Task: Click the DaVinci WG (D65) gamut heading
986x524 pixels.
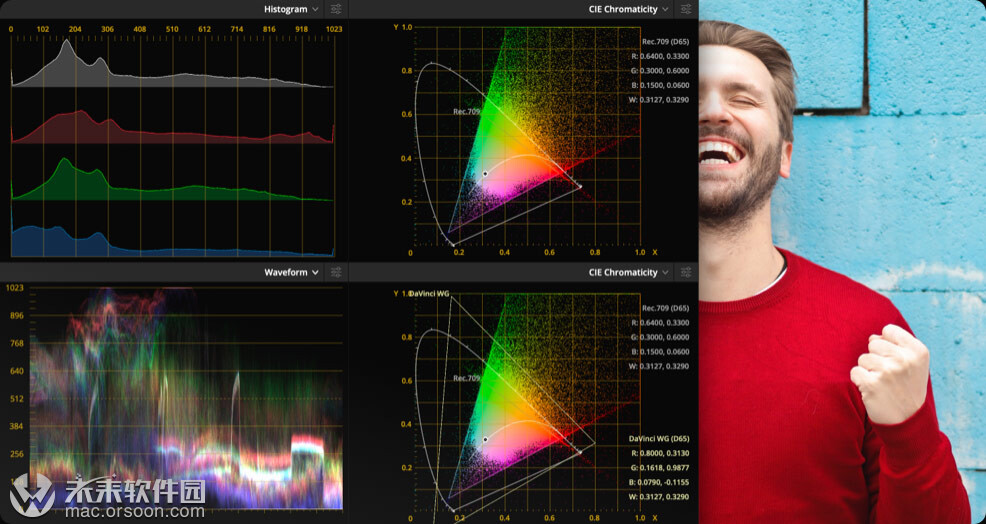Action: (x=658, y=438)
